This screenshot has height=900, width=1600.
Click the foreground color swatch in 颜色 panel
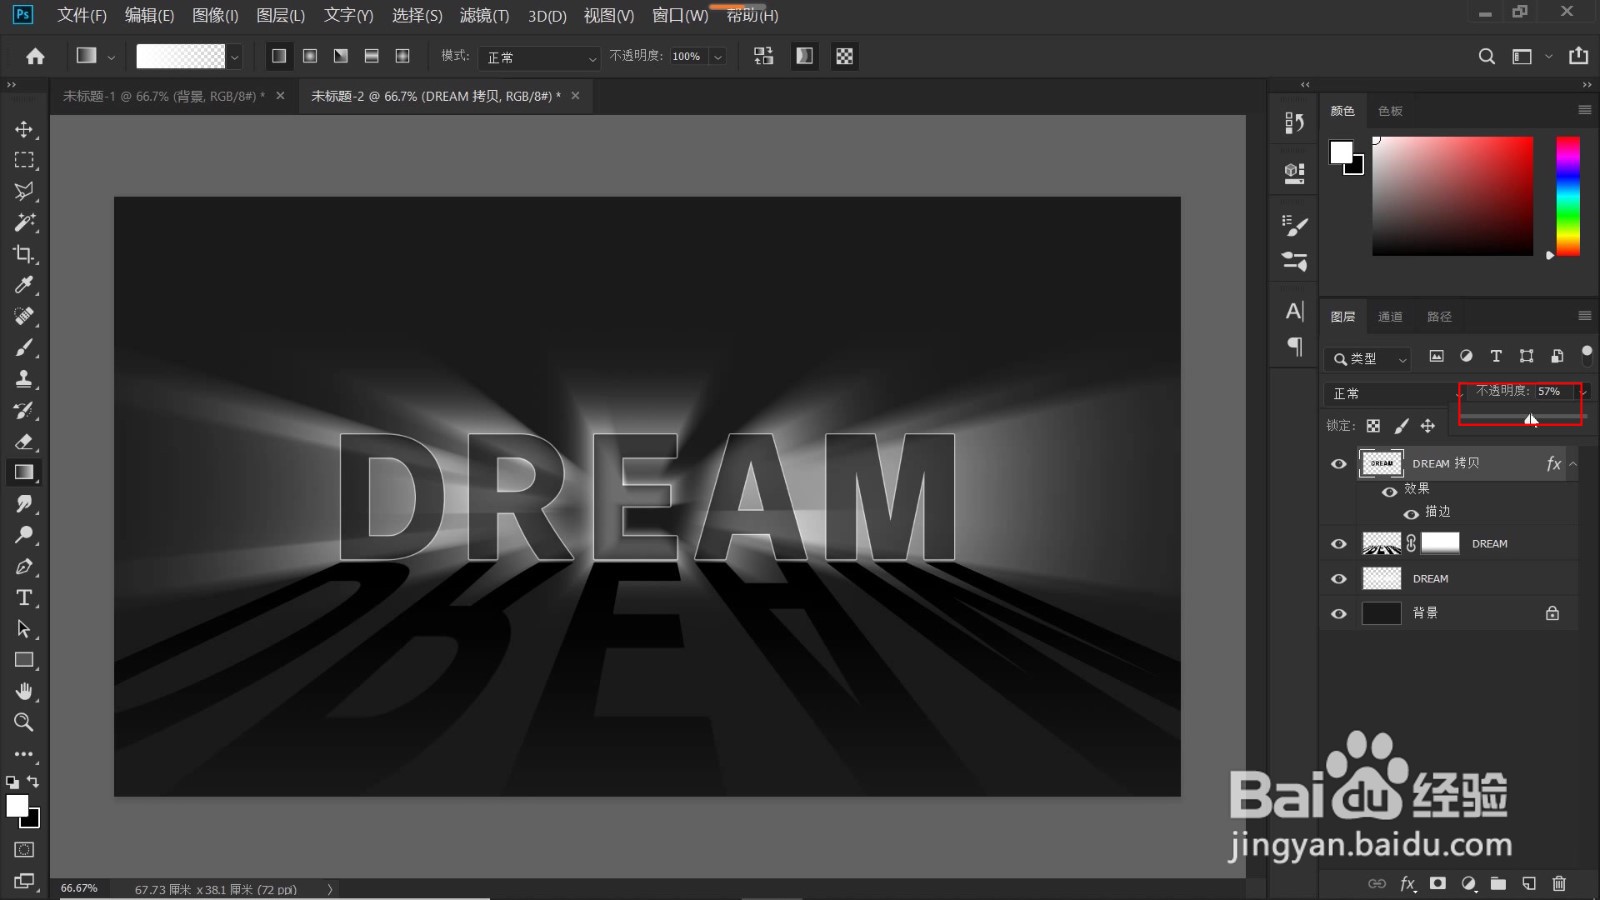pyautogui.click(x=1341, y=152)
